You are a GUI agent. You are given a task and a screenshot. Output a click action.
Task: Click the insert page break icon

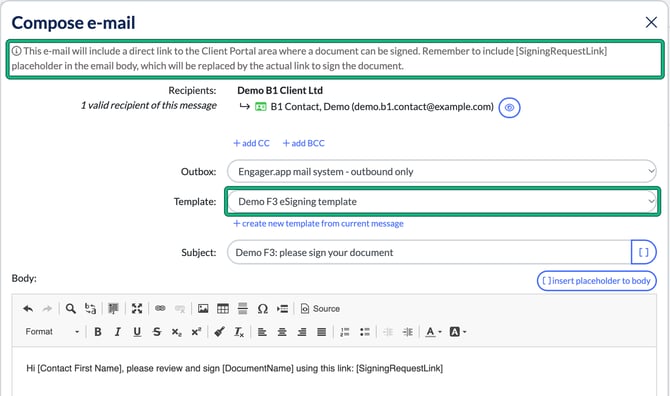coord(282,308)
